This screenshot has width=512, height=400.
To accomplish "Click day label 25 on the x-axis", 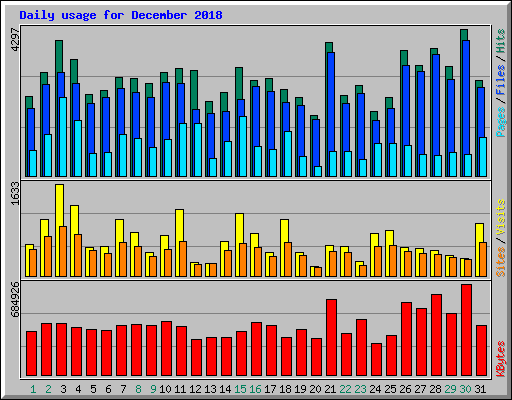I will coord(390,389).
